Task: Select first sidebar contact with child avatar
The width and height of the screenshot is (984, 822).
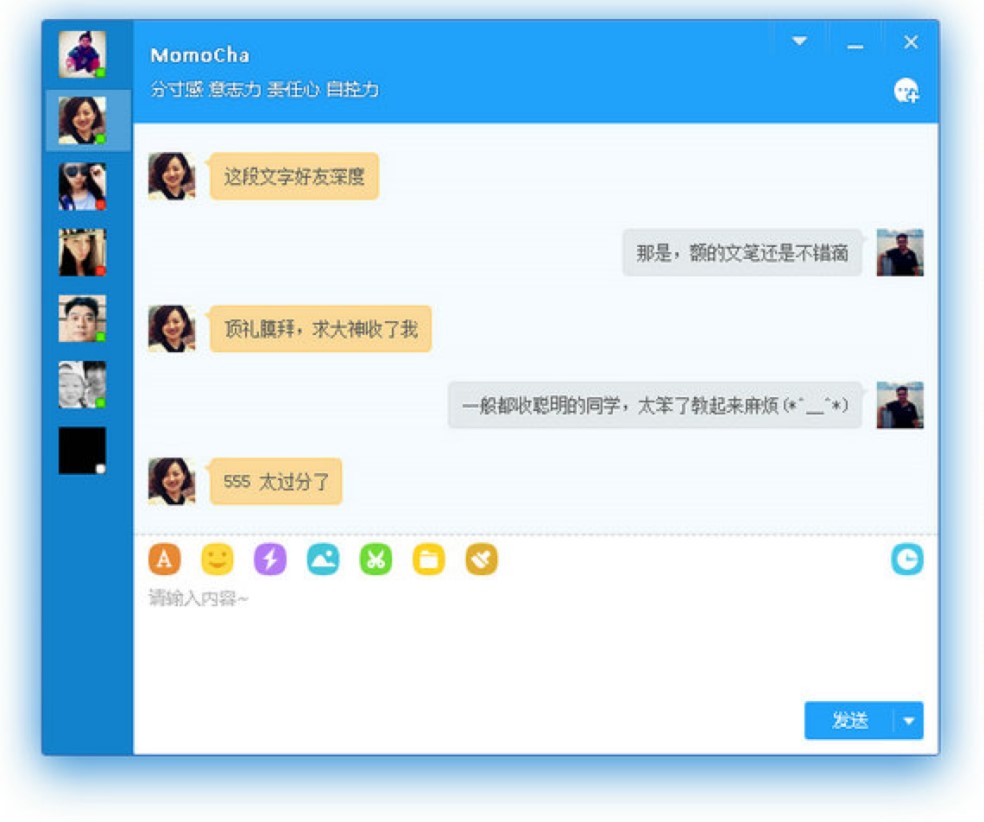Action: (x=82, y=54)
